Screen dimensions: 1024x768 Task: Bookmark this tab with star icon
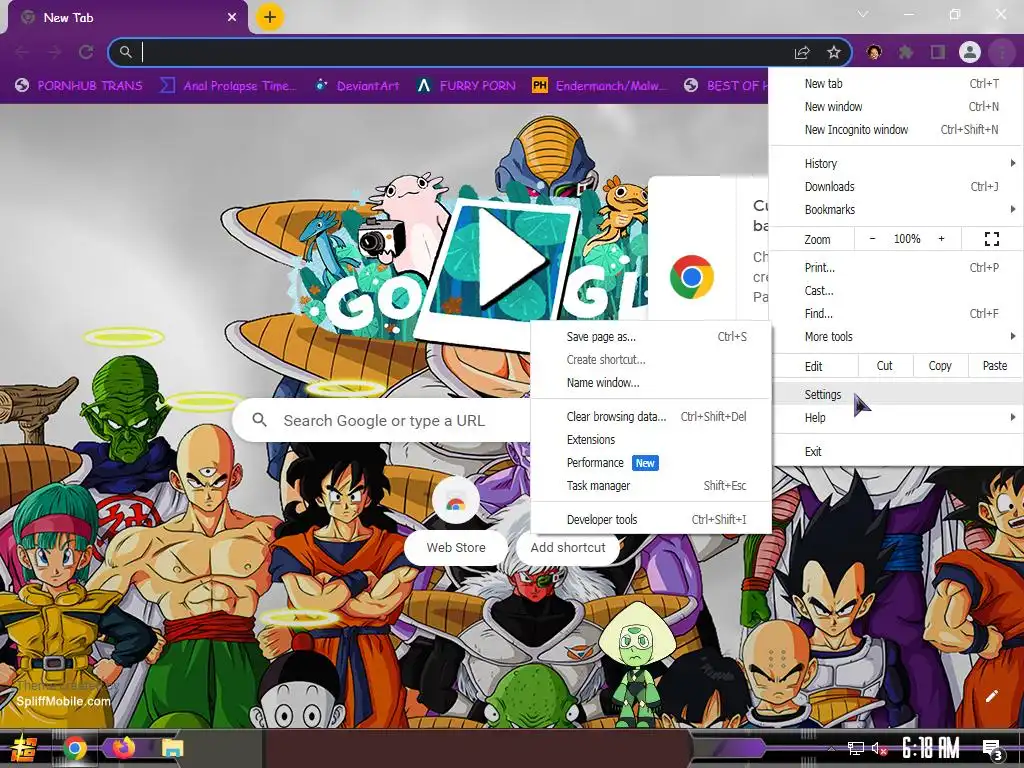(834, 52)
